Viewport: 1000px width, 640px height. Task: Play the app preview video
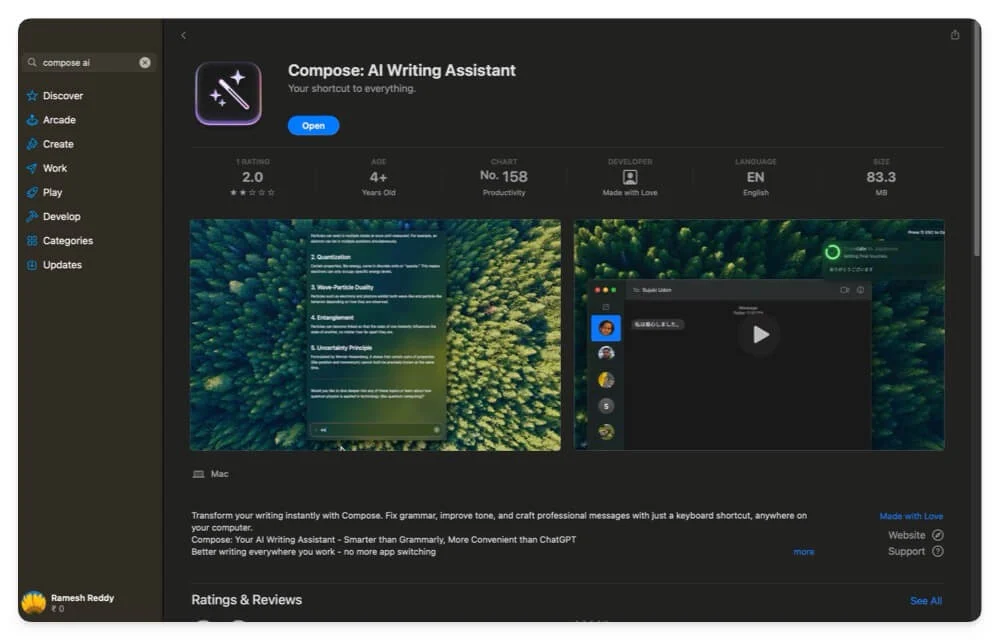point(759,335)
